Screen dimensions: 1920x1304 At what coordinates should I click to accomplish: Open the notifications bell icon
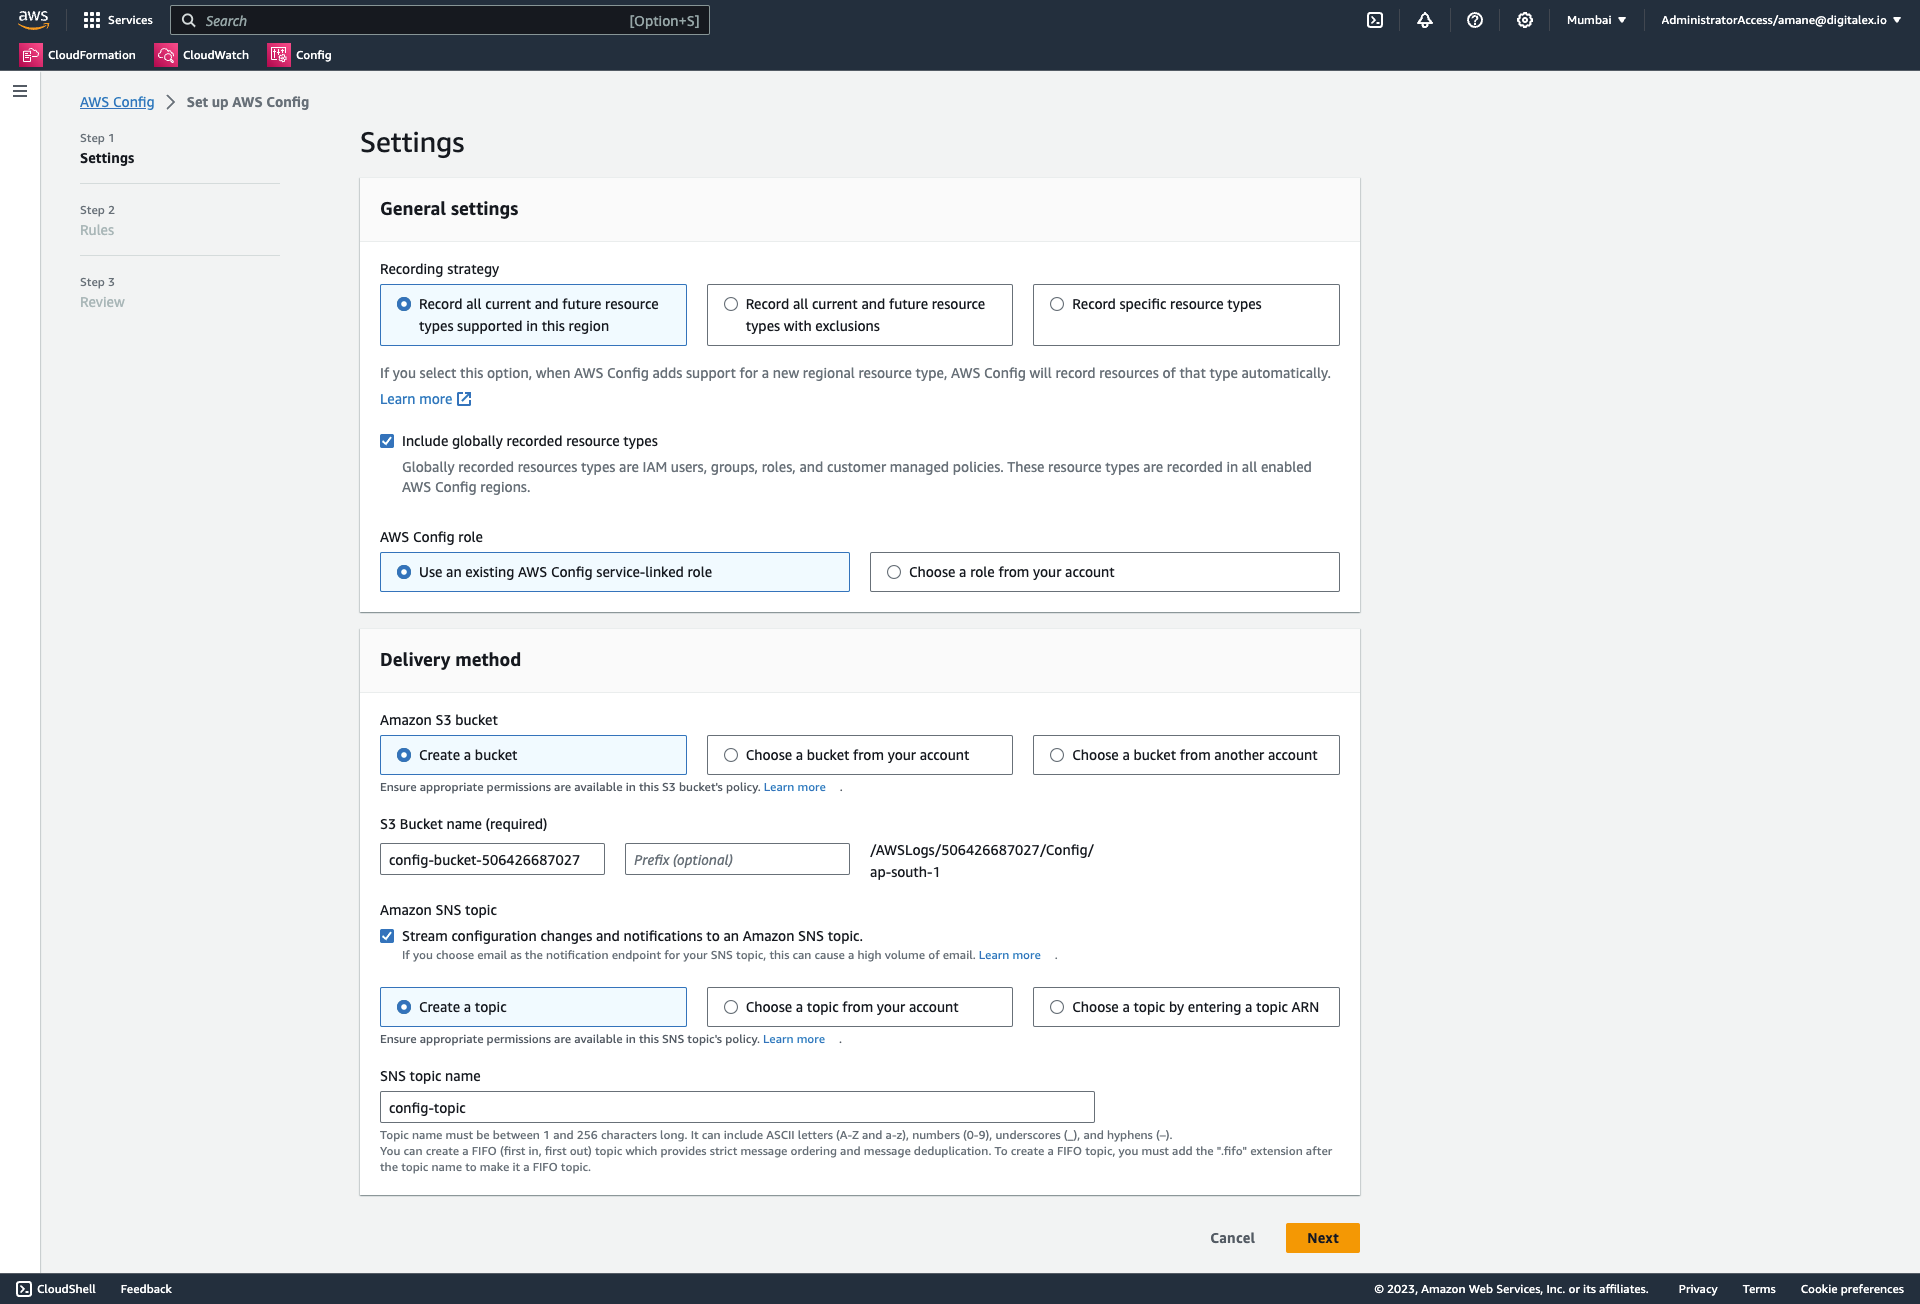[x=1425, y=20]
